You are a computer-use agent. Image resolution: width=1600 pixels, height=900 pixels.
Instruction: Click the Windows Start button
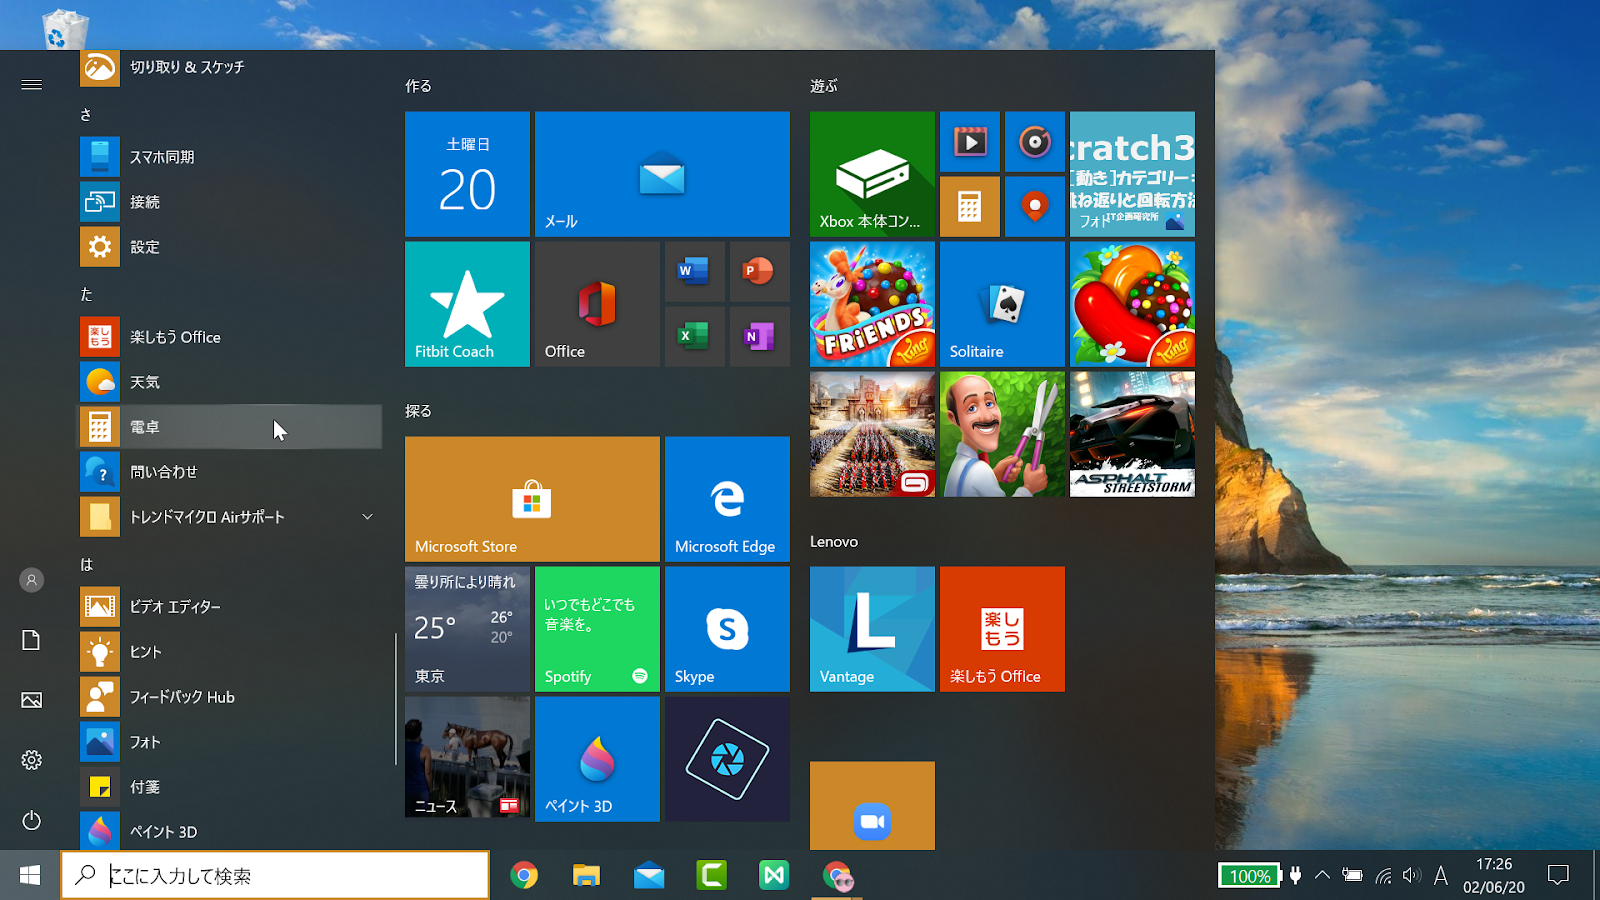click(x=30, y=876)
